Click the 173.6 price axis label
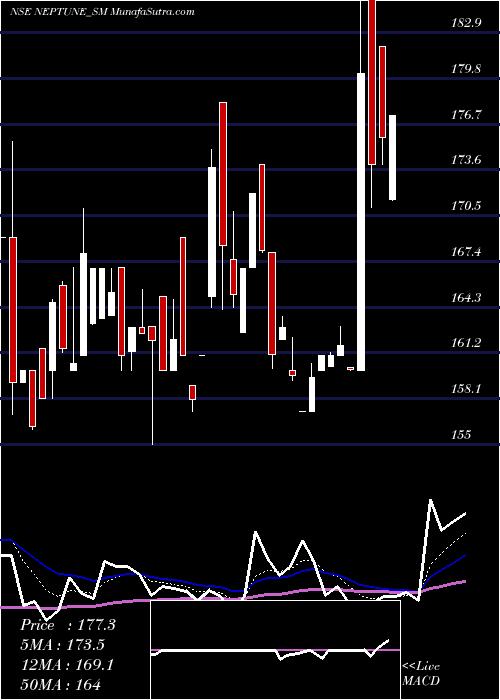This screenshot has height=700, width=500. [466, 160]
